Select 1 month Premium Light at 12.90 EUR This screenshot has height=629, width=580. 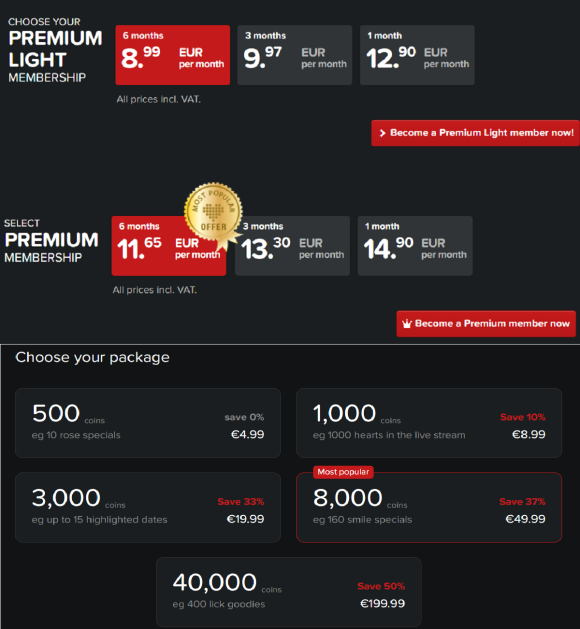pos(417,55)
